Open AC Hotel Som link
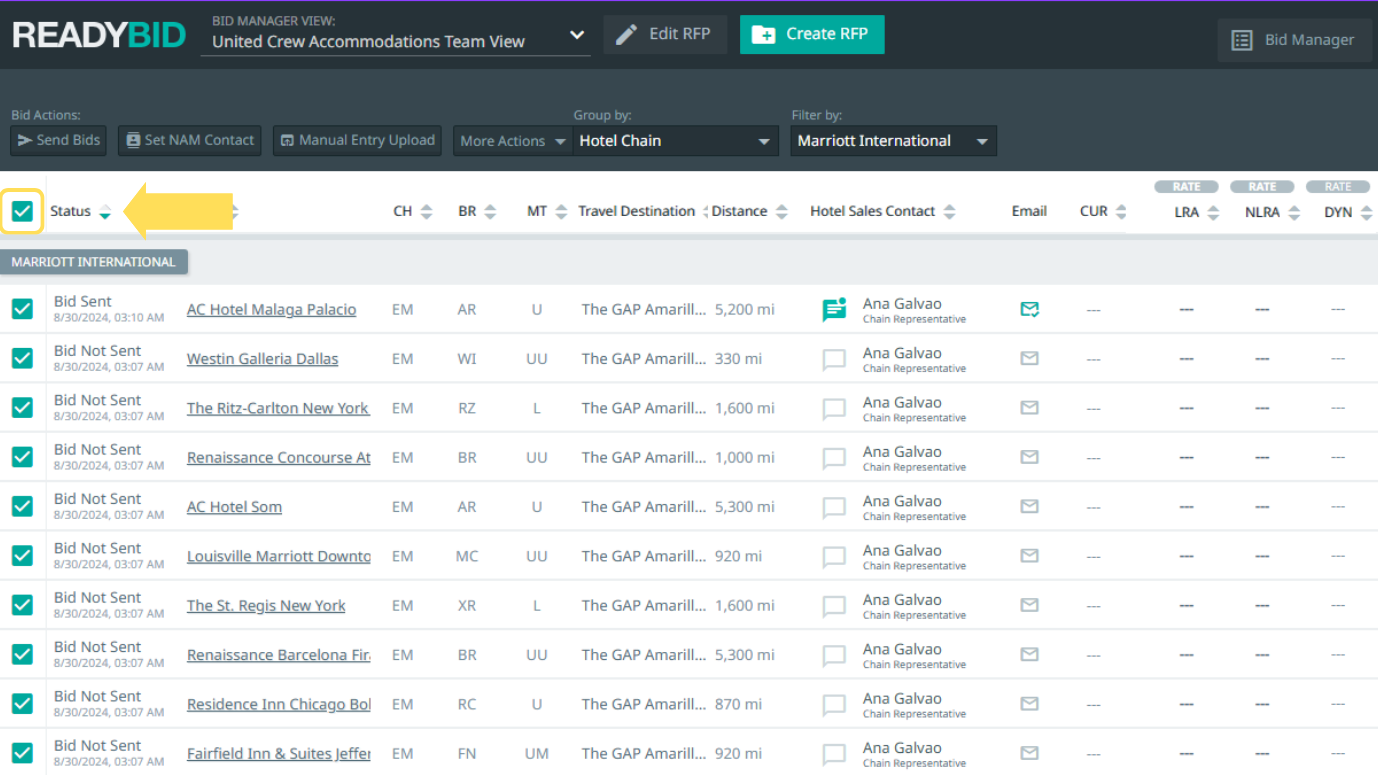This screenshot has width=1378, height=775. 234,506
